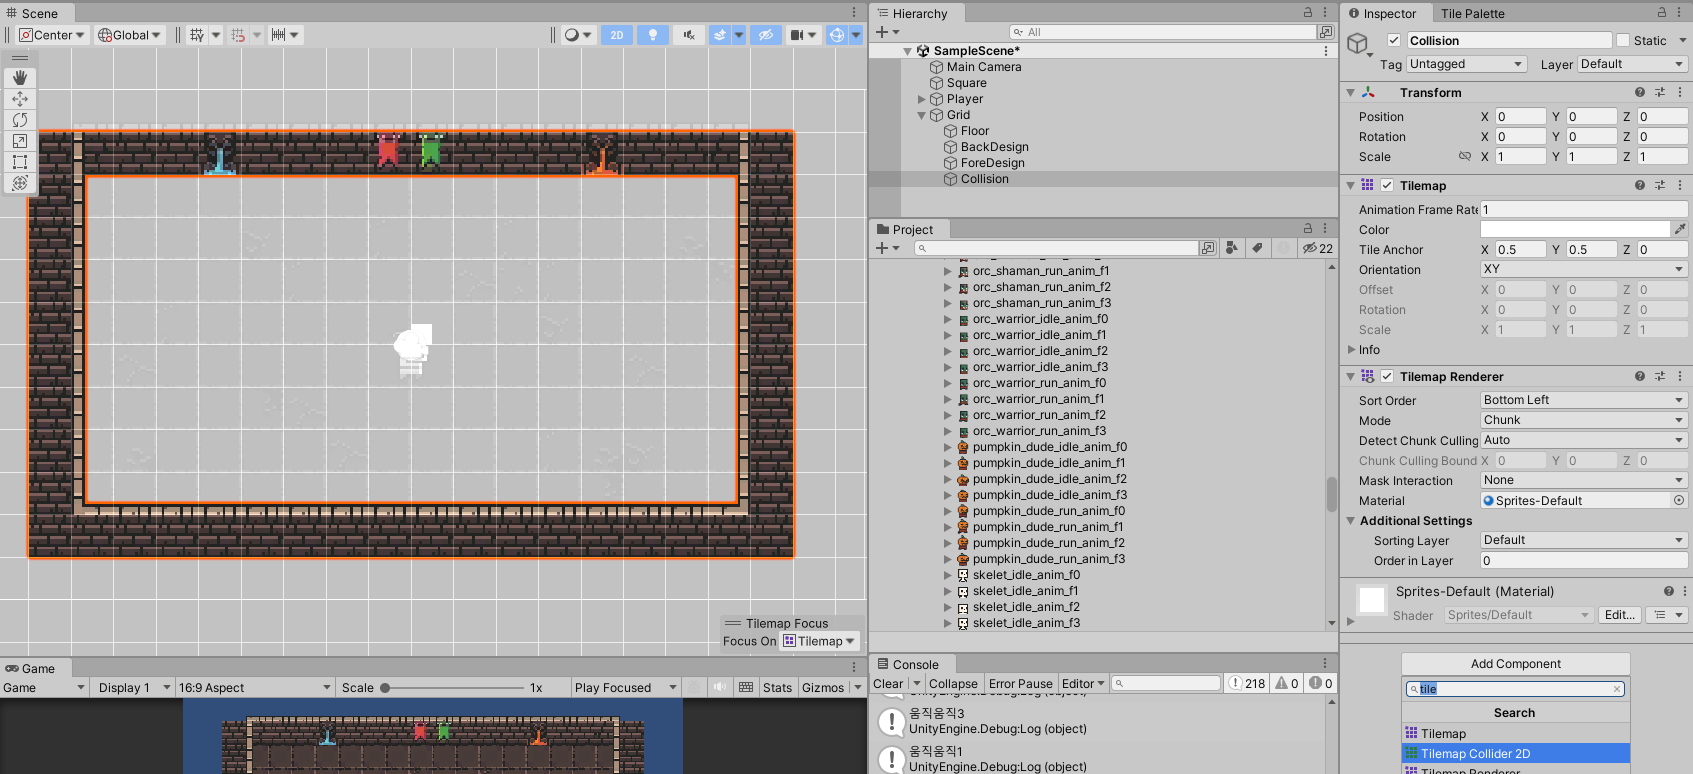This screenshot has width=1693, height=774.
Task: Open the Layer Default dropdown
Action: point(1632,64)
